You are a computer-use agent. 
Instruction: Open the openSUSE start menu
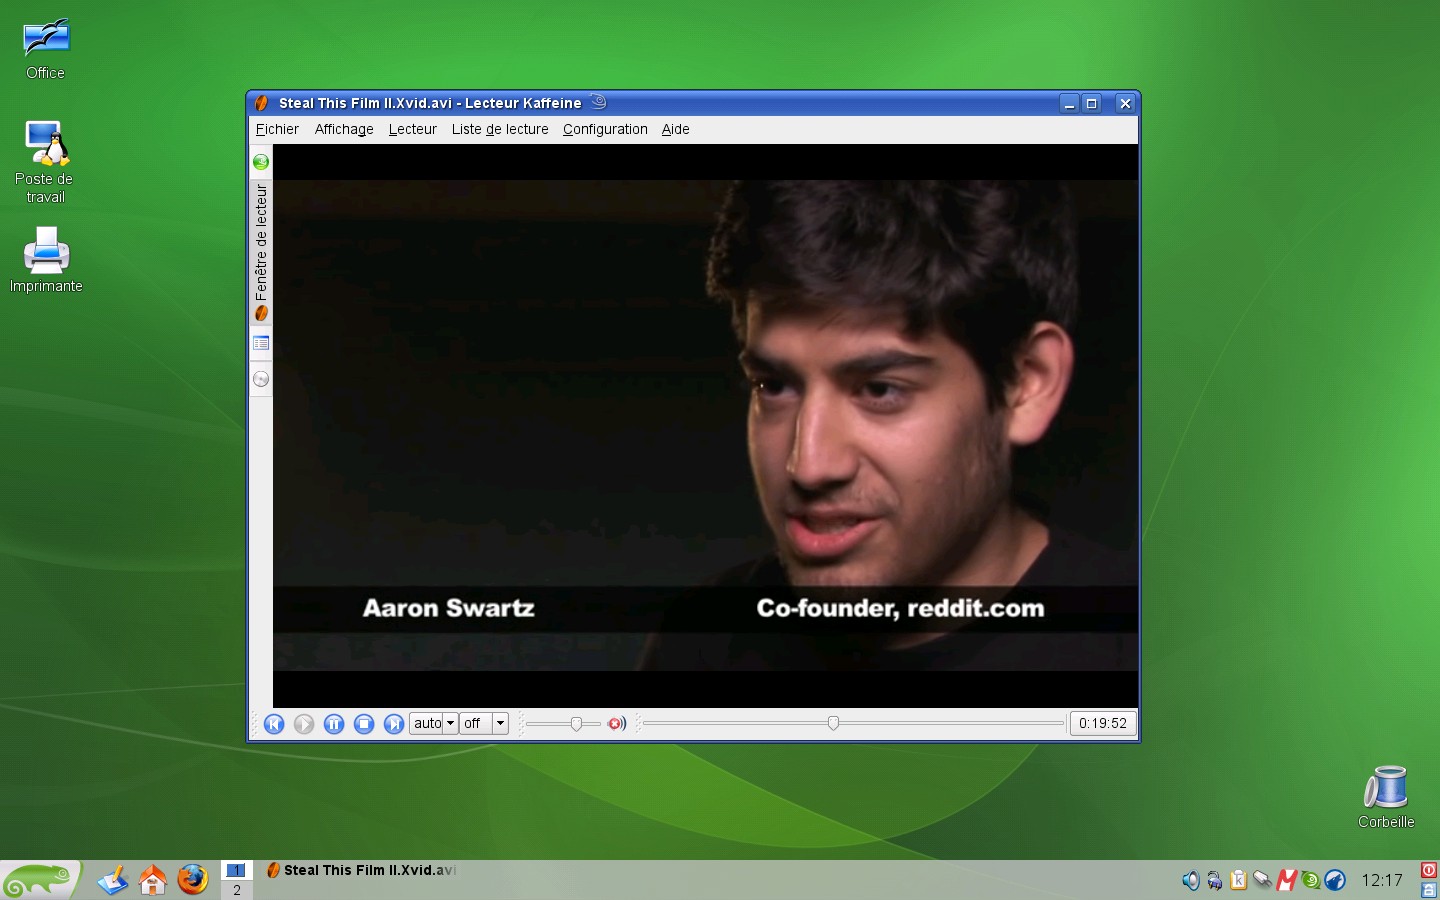click(x=40, y=880)
